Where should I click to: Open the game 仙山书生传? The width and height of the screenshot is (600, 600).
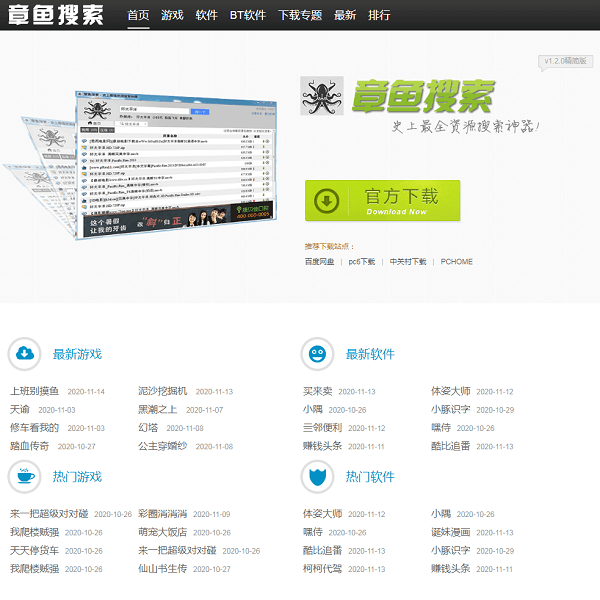(163, 569)
